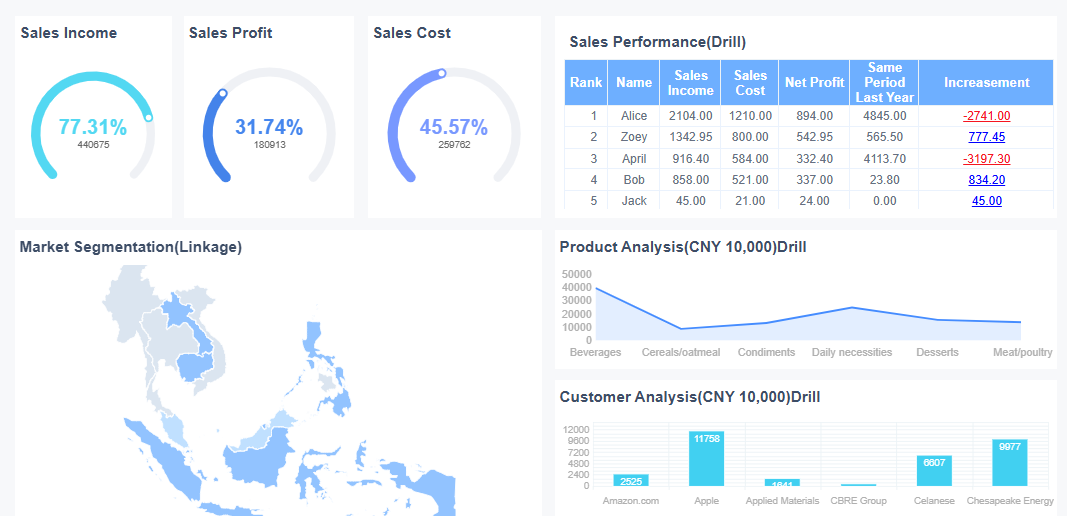
Task: Click the Amazon.com bar labeled 2525
Action: point(631,481)
